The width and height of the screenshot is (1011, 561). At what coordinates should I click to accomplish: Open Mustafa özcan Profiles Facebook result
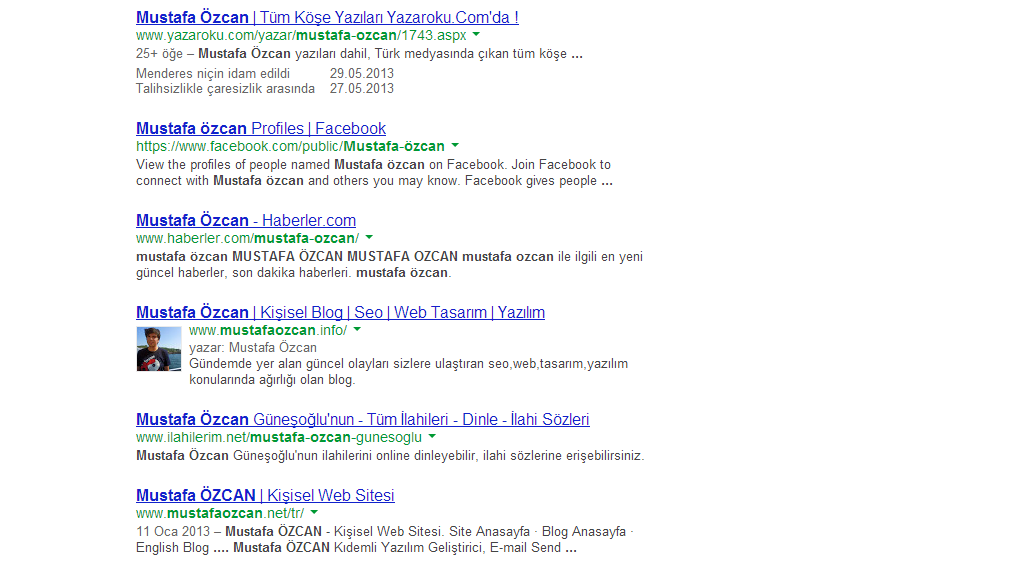tap(260, 128)
